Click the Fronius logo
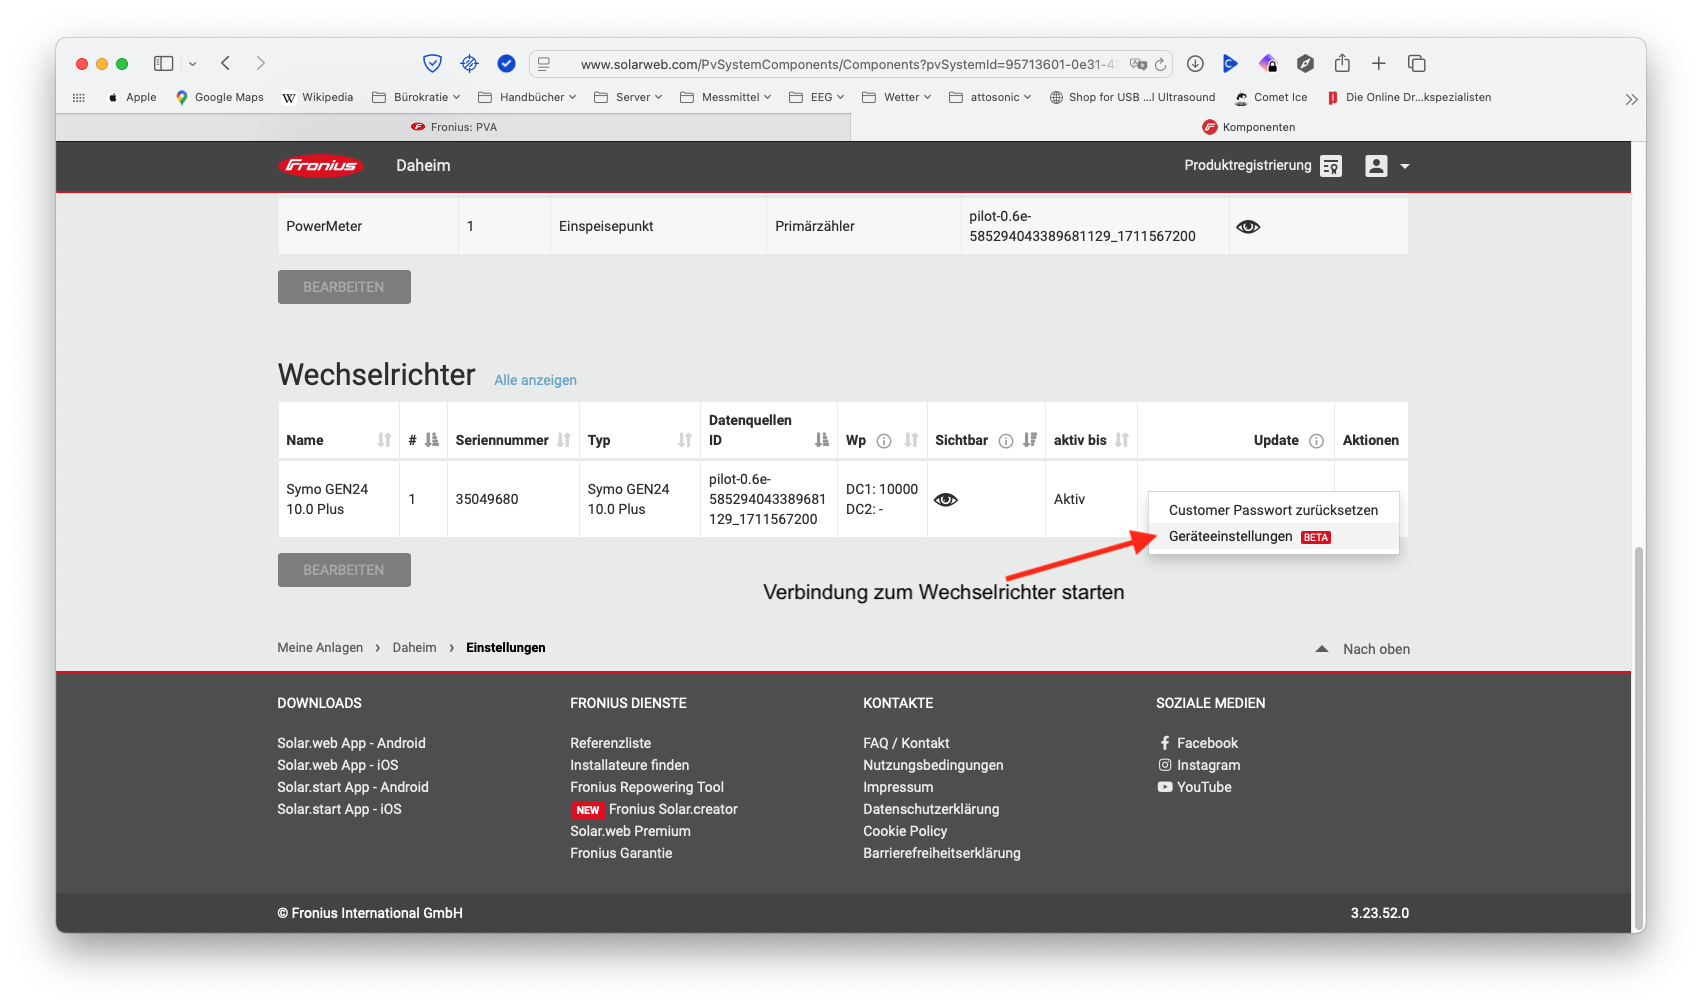This screenshot has width=1702, height=1007. click(x=320, y=165)
